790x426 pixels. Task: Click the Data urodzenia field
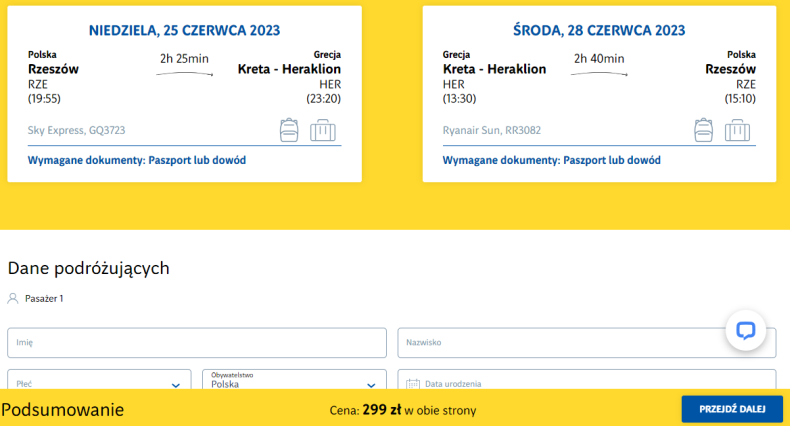[x=587, y=380]
